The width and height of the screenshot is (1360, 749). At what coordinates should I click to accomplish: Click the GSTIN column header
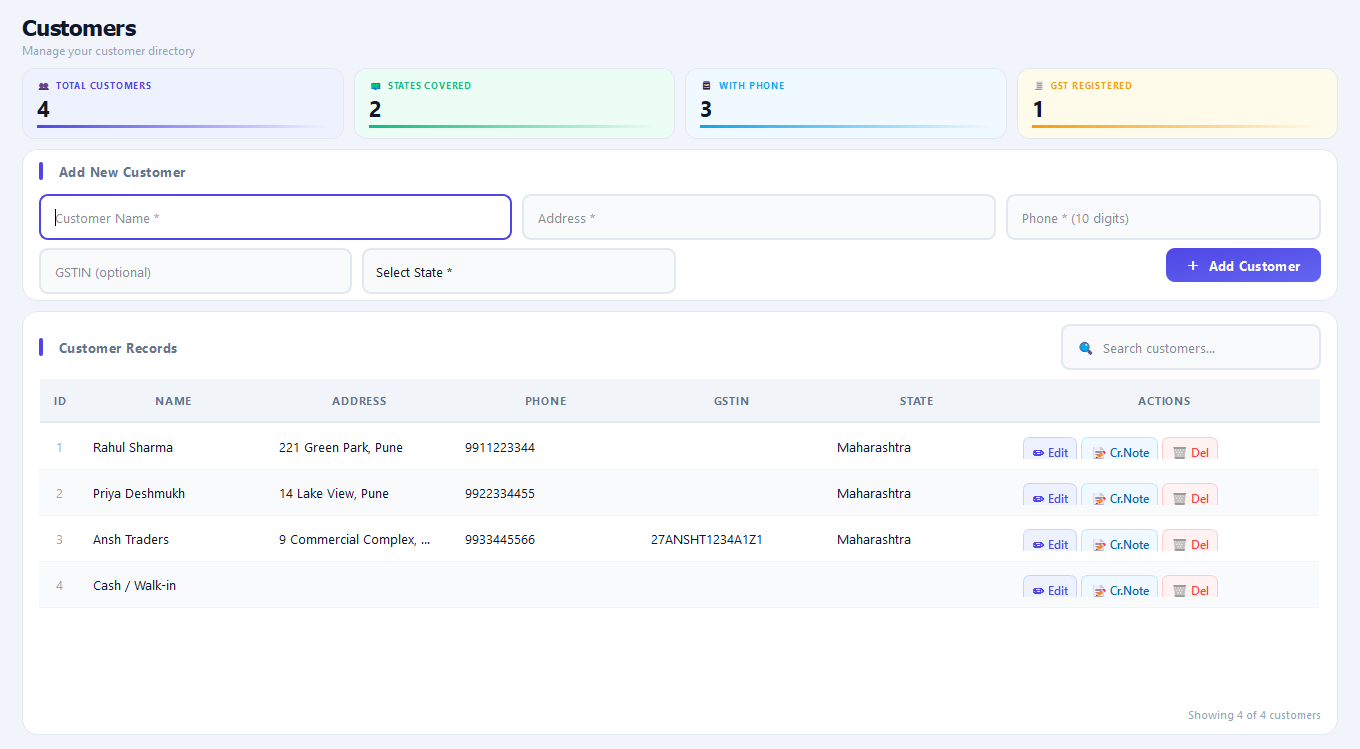[731, 401]
